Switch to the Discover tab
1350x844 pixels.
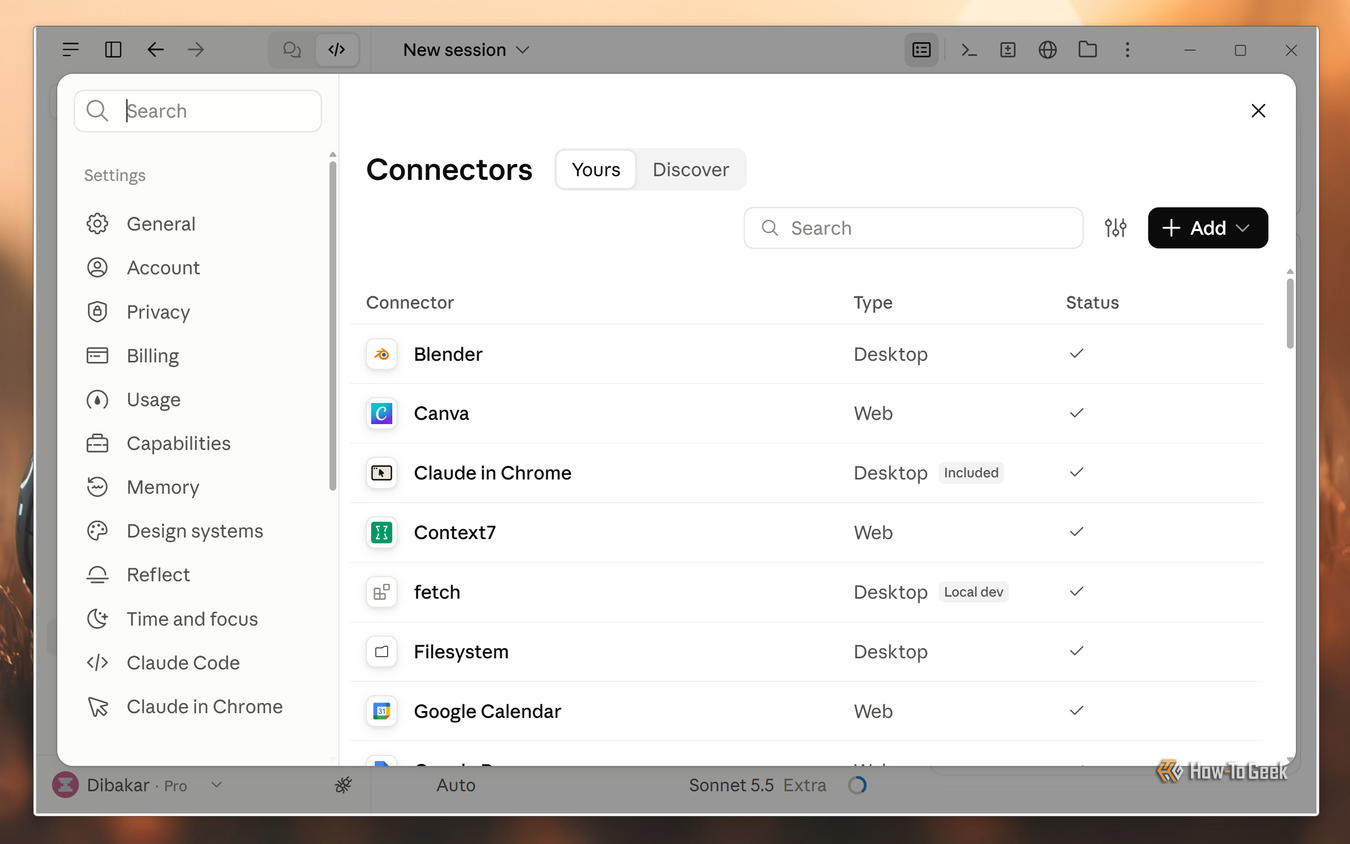coord(691,170)
